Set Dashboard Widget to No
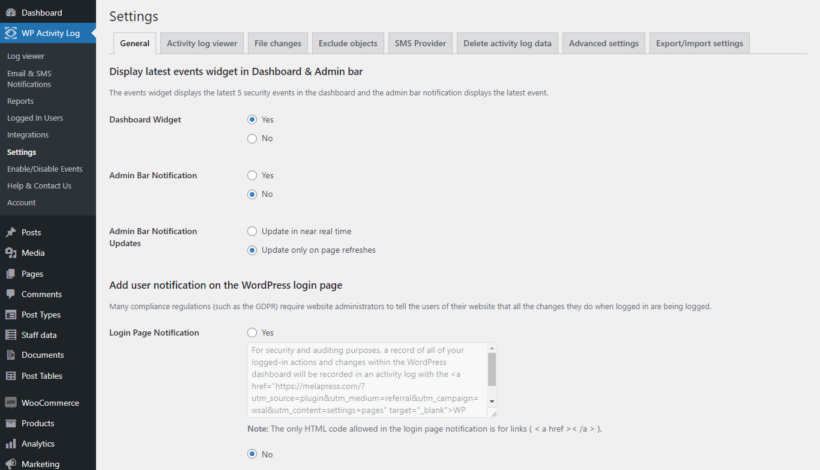The width and height of the screenshot is (820, 470). coord(252,138)
